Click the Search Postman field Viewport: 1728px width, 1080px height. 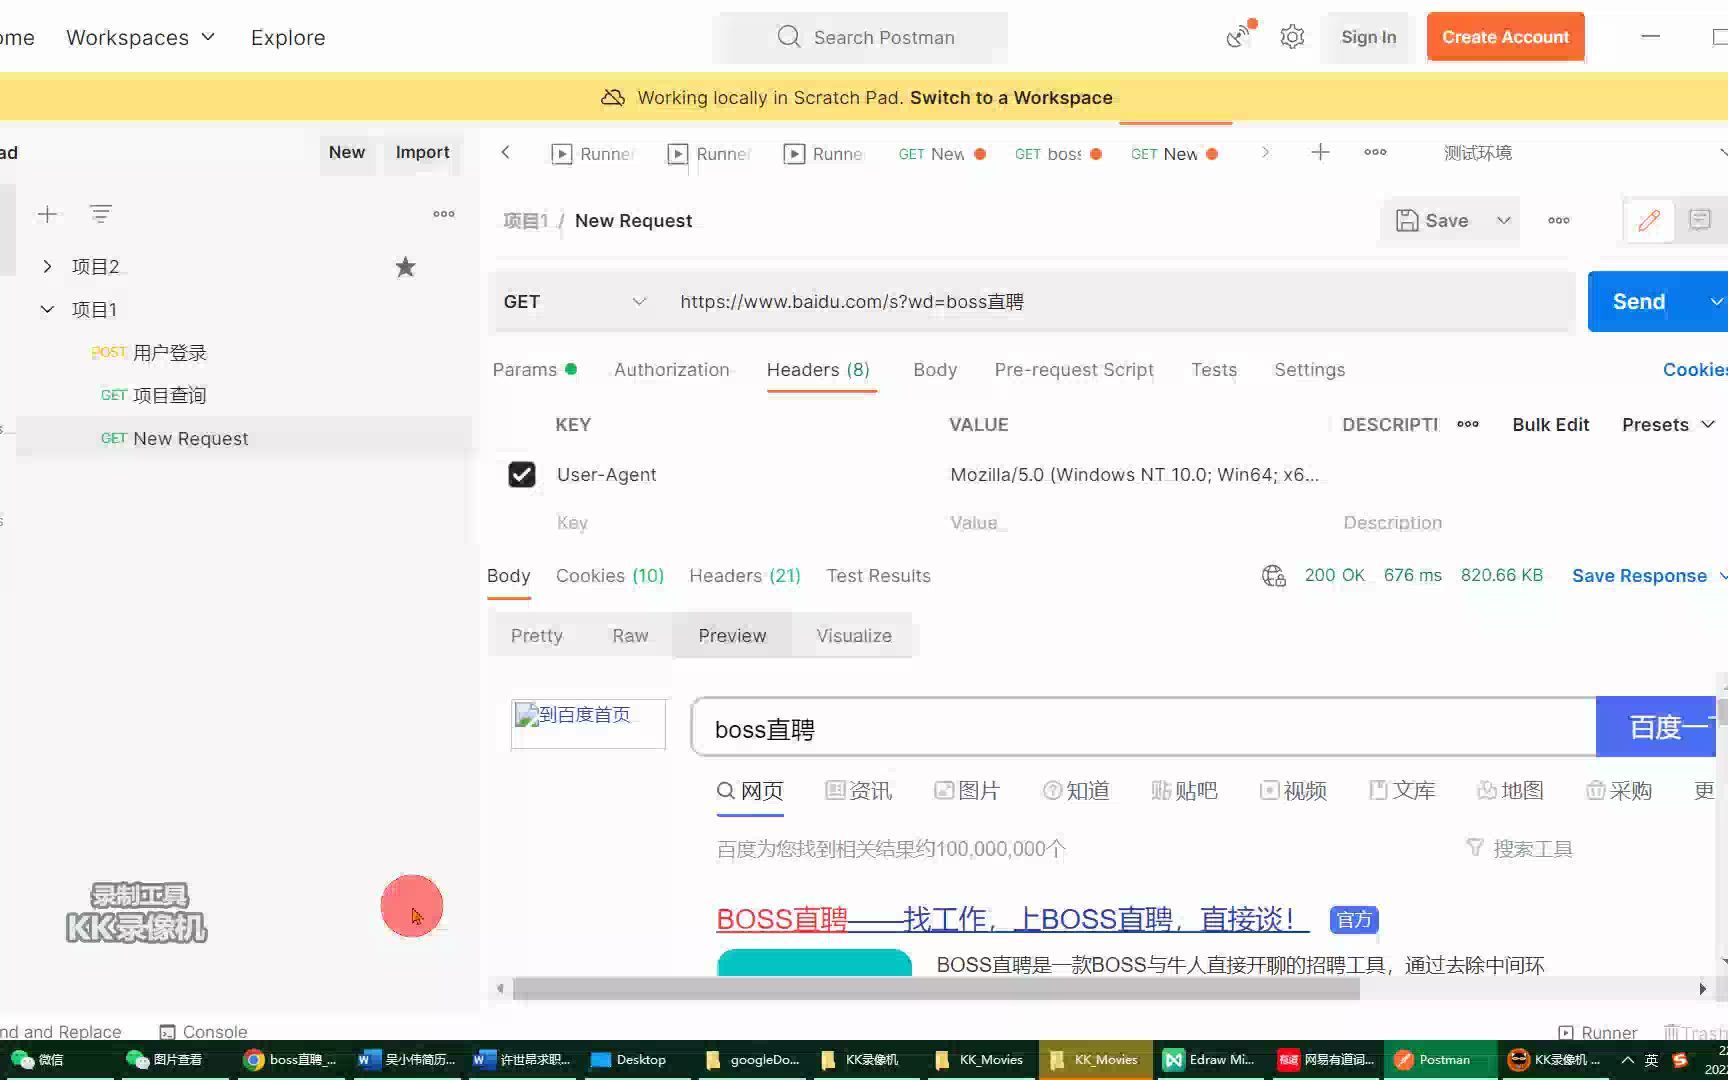click(x=864, y=37)
